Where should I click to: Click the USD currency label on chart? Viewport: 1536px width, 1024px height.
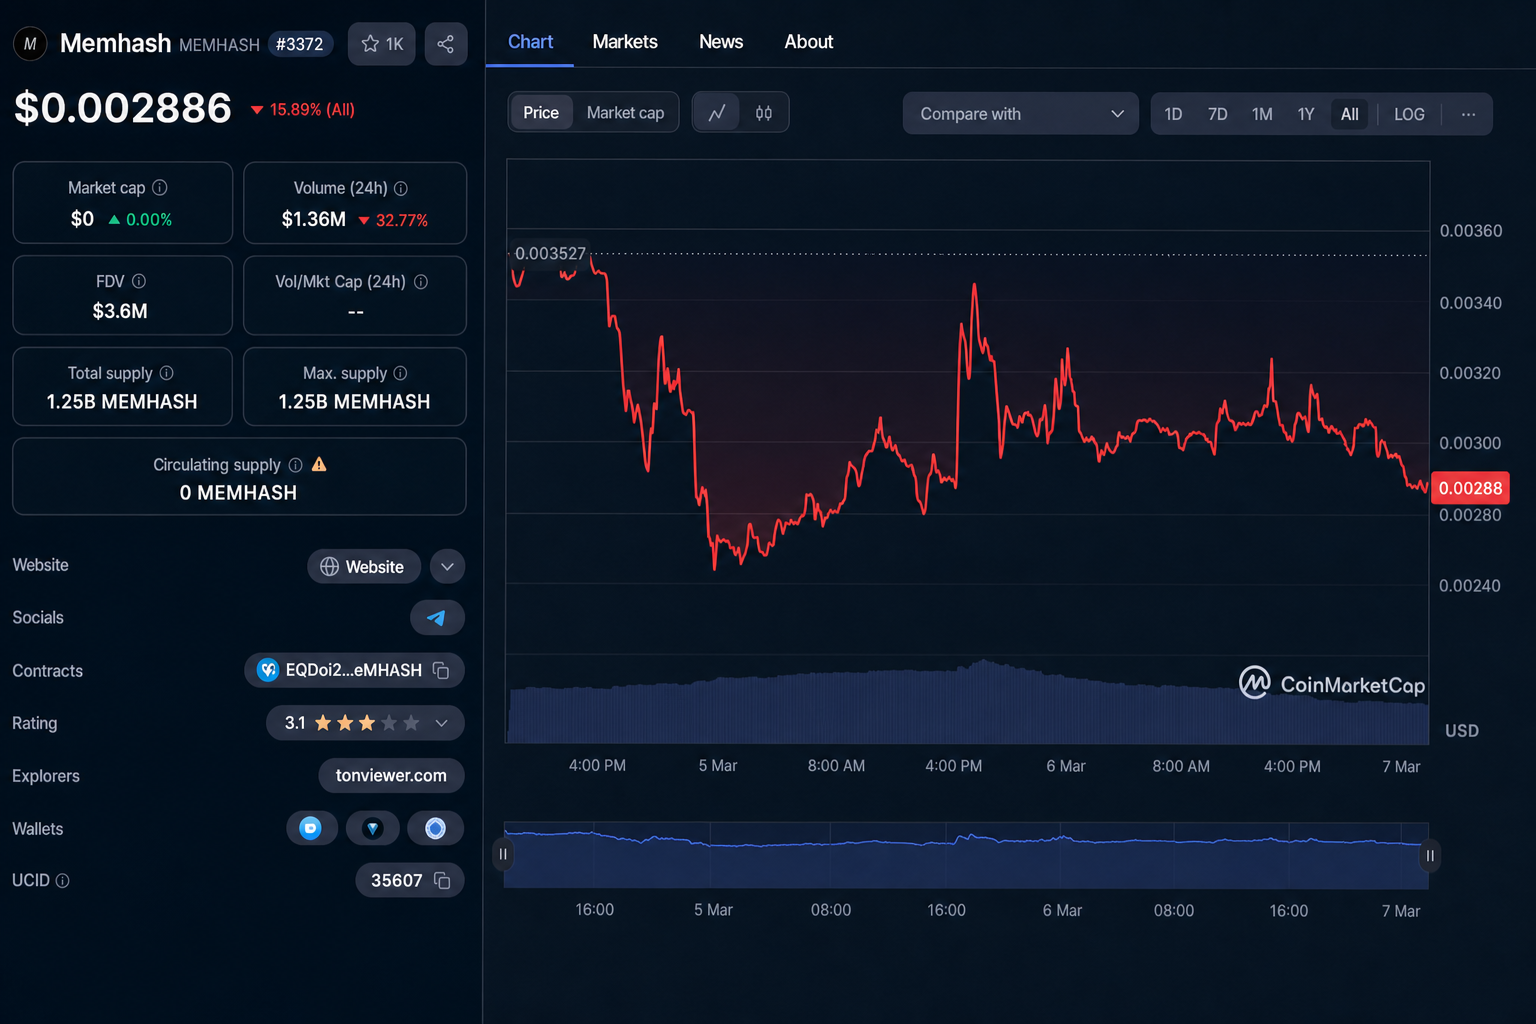(1462, 731)
